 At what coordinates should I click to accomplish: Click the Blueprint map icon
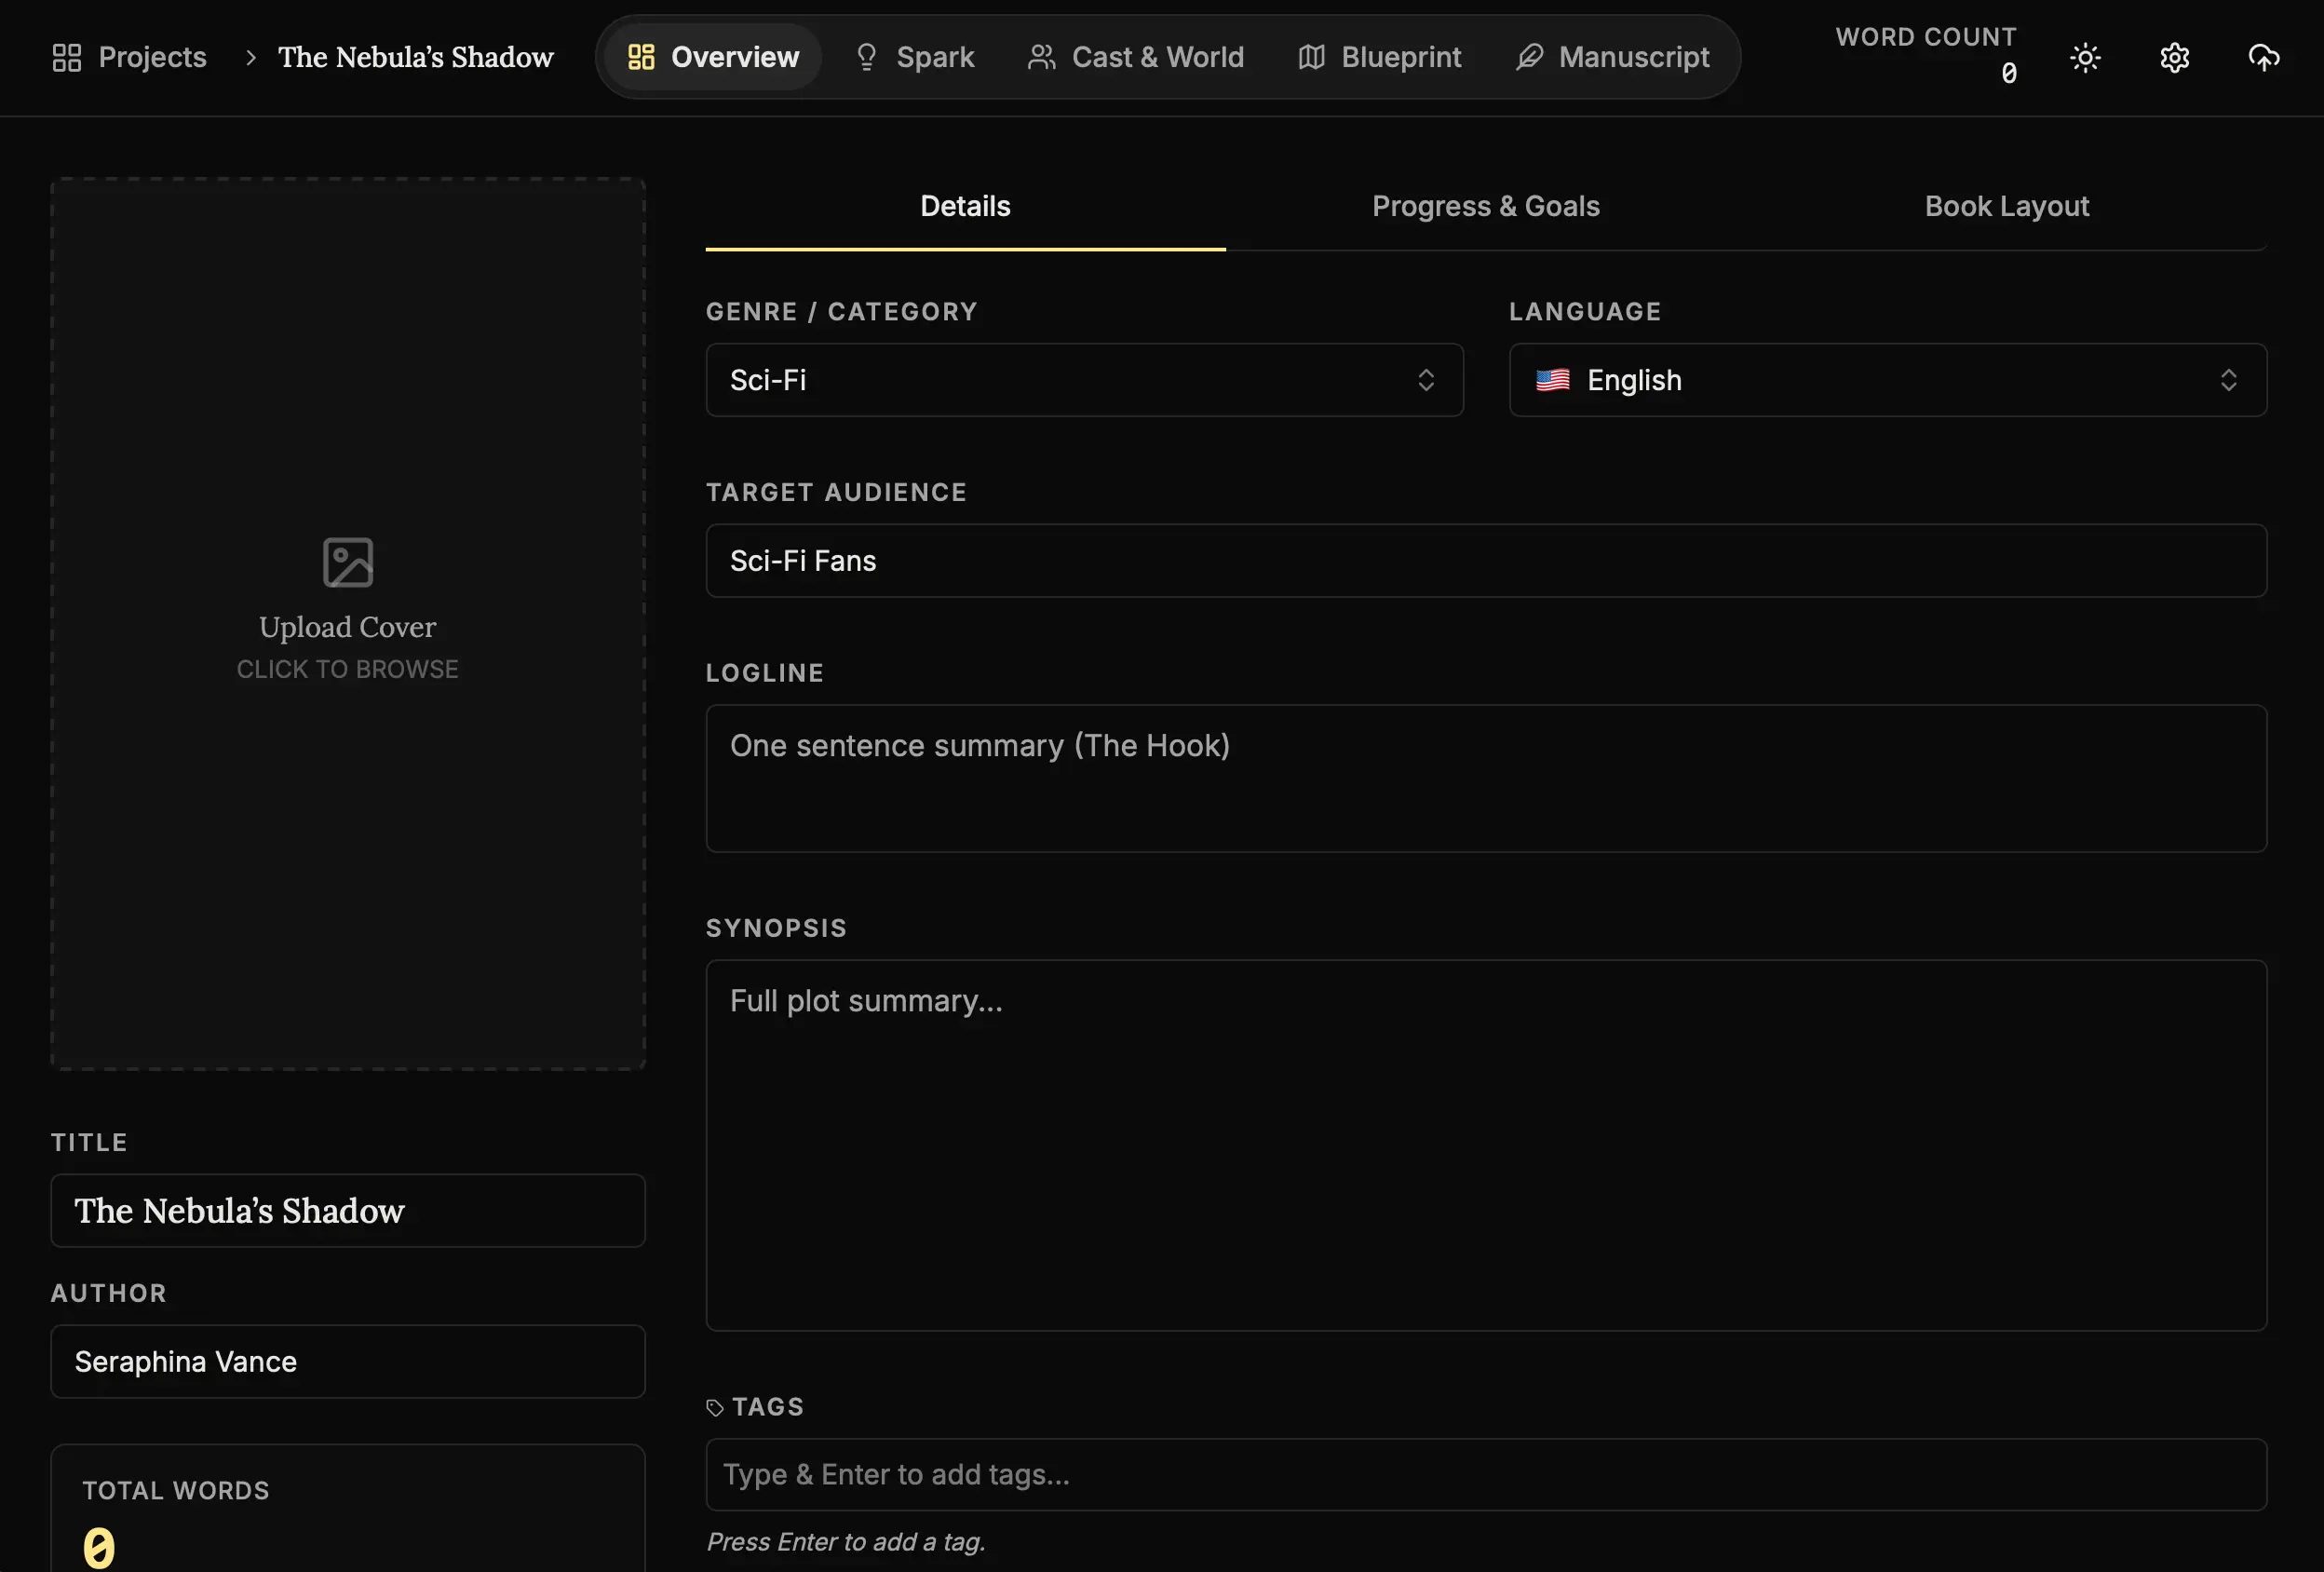[1311, 57]
